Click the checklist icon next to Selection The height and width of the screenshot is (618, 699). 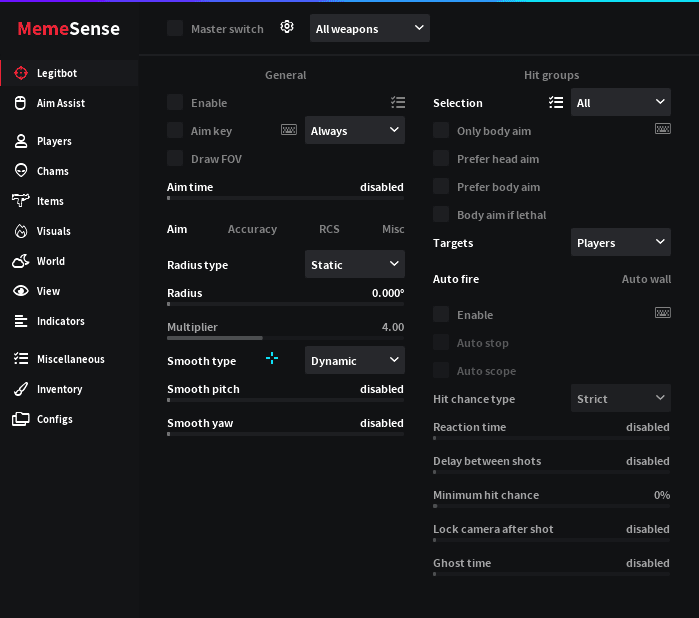pos(556,102)
